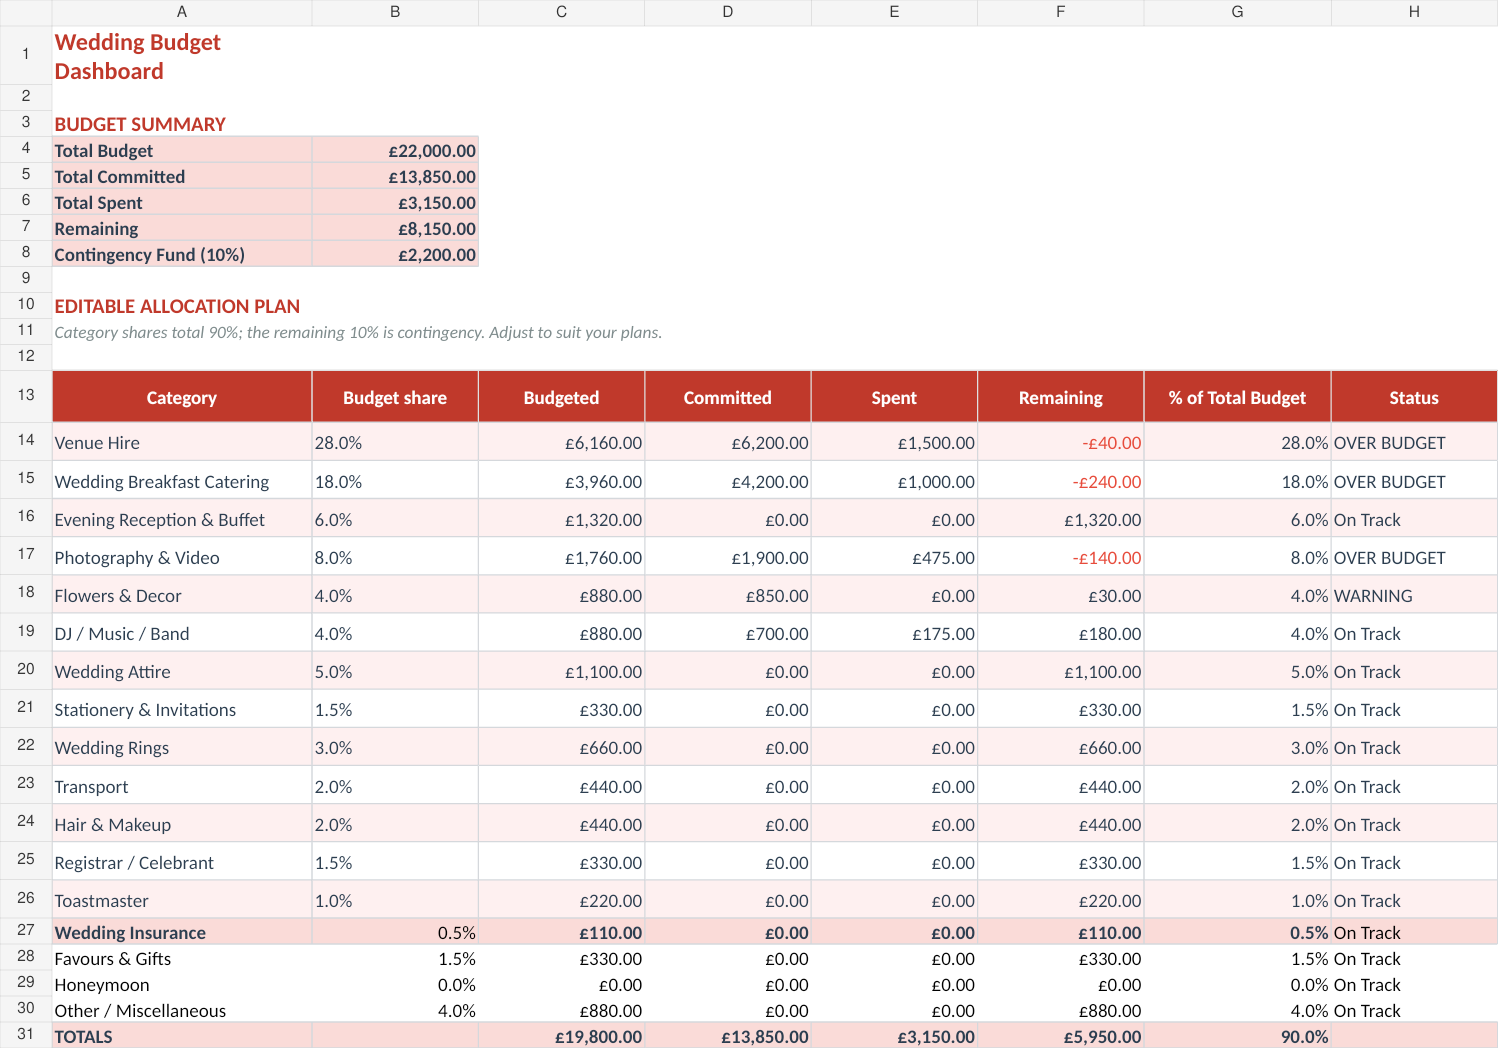This screenshot has height=1048, width=1498.
Task: Select Toastmaster category cell
Action: 182,900
